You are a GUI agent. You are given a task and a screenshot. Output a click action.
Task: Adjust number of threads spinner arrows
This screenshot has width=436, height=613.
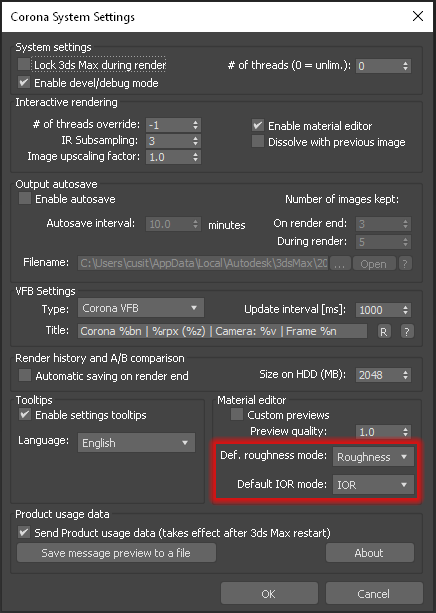pos(406,66)
